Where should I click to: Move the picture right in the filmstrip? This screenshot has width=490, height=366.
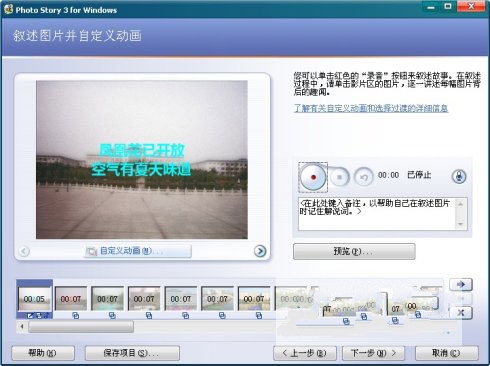[461, 284]
